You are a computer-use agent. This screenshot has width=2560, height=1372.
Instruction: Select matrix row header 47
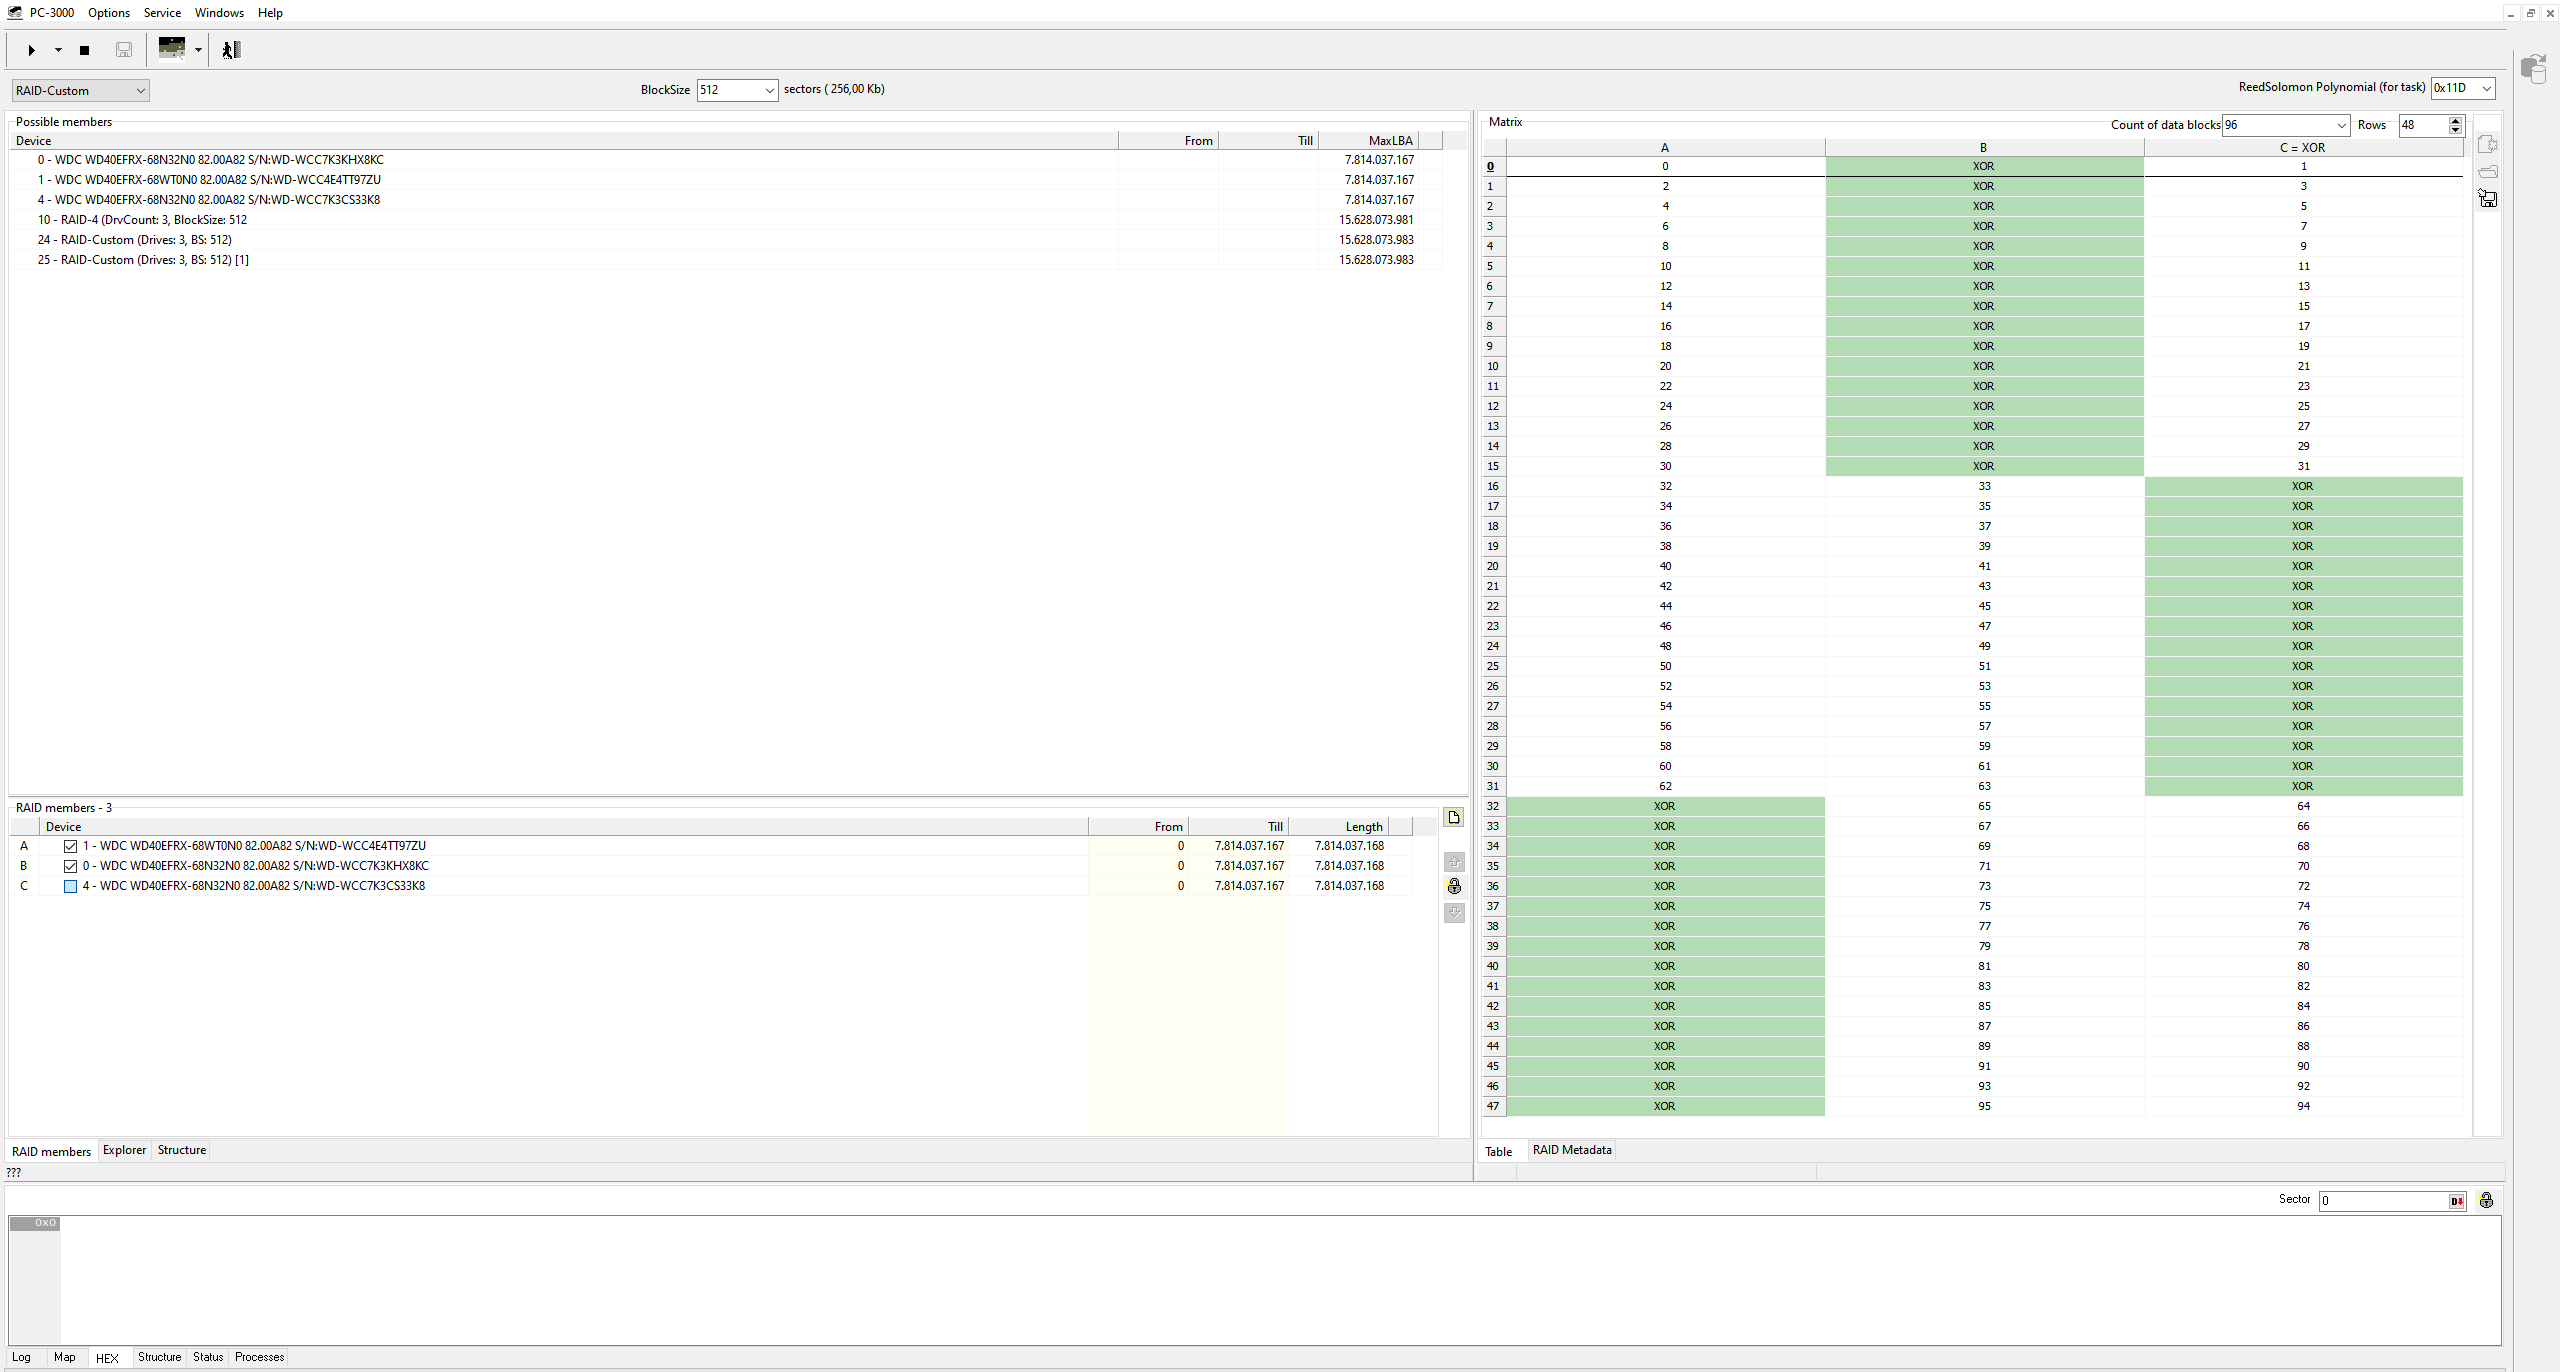pos(1493,1107)
